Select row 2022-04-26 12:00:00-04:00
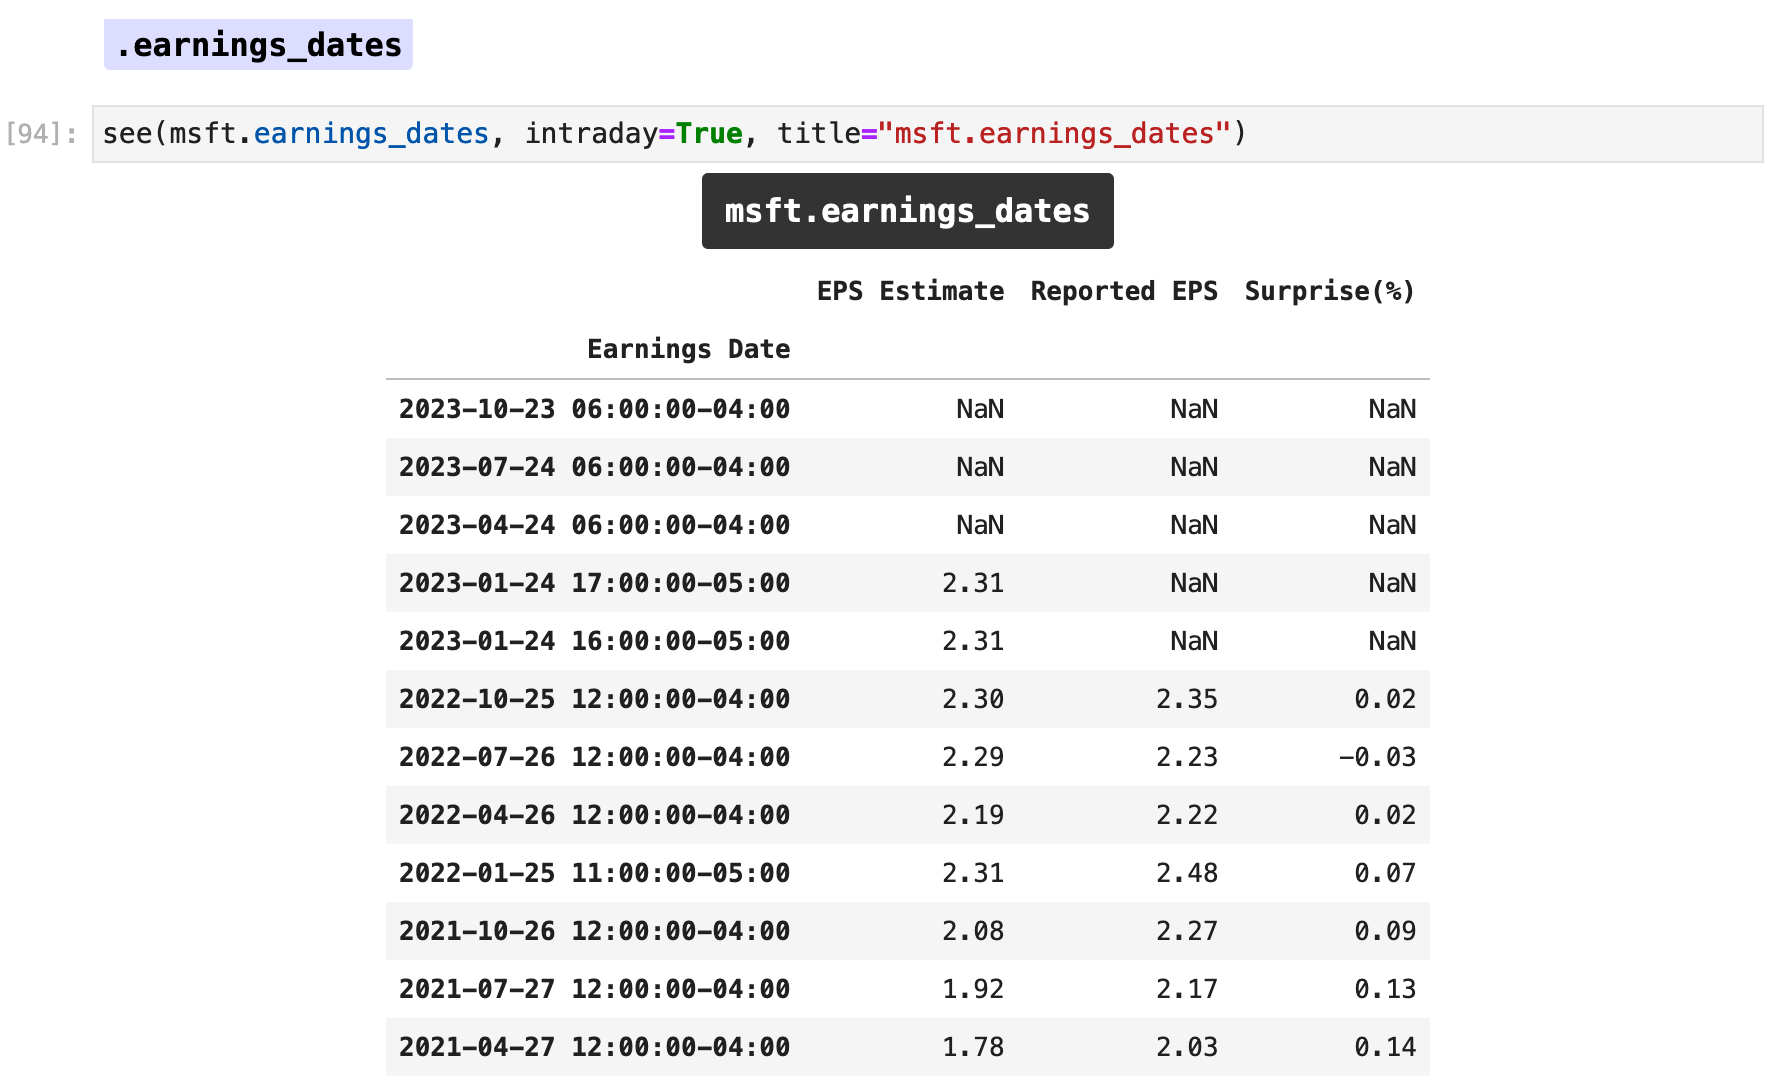The width and height of the screenshot is (1776, 1088). [907, 815]
